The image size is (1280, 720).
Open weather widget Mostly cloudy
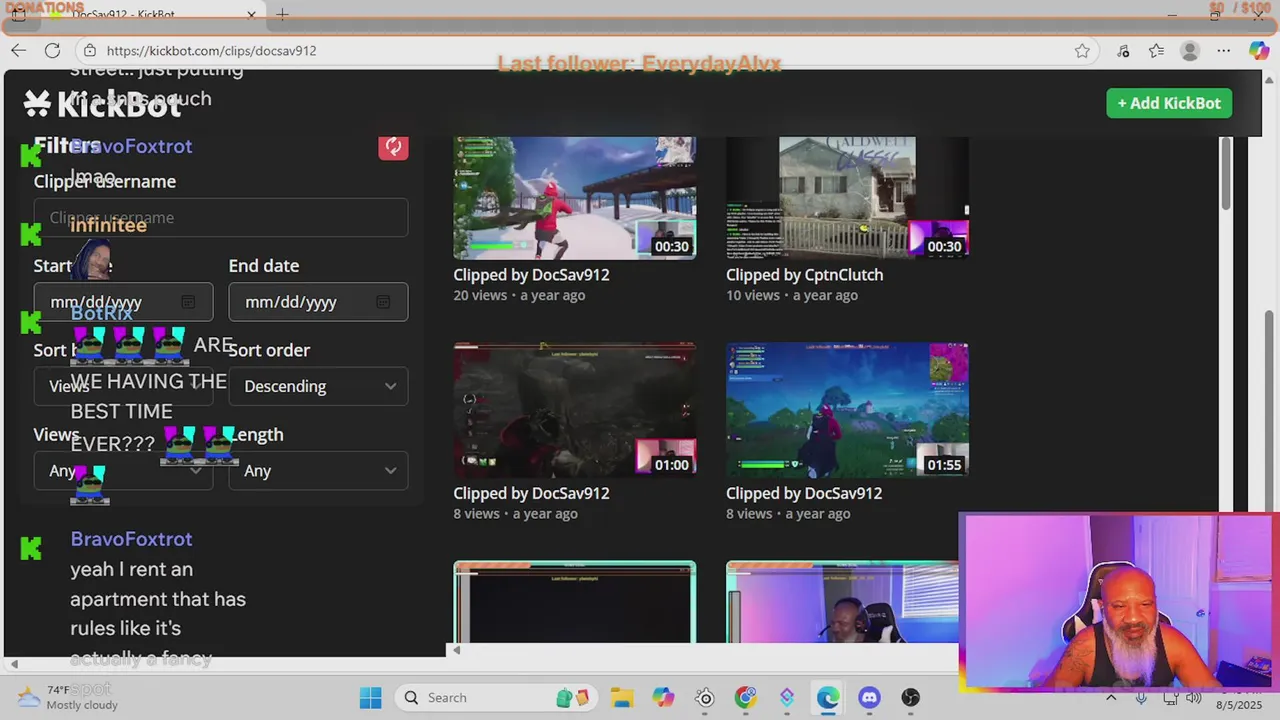click(x=68, y=697)
